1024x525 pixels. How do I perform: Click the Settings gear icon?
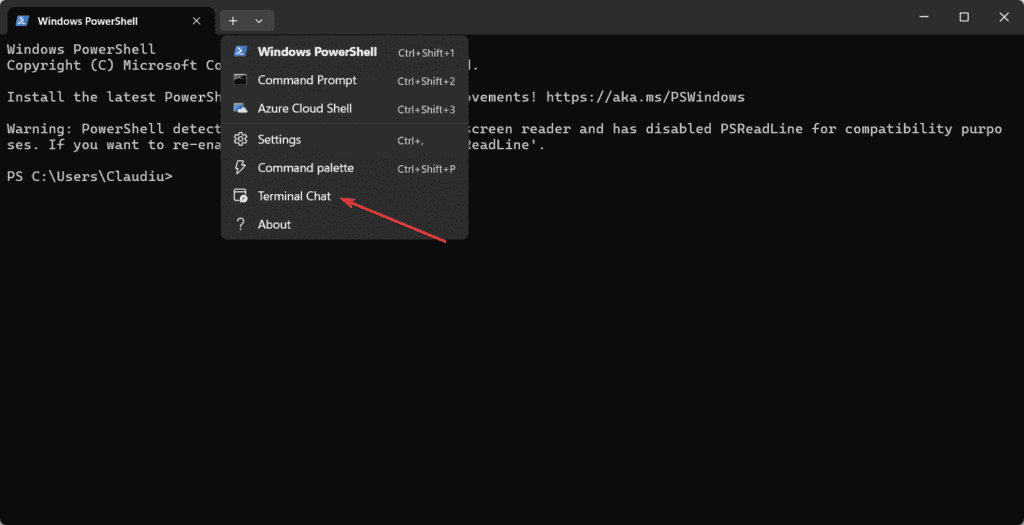point(240,139)
